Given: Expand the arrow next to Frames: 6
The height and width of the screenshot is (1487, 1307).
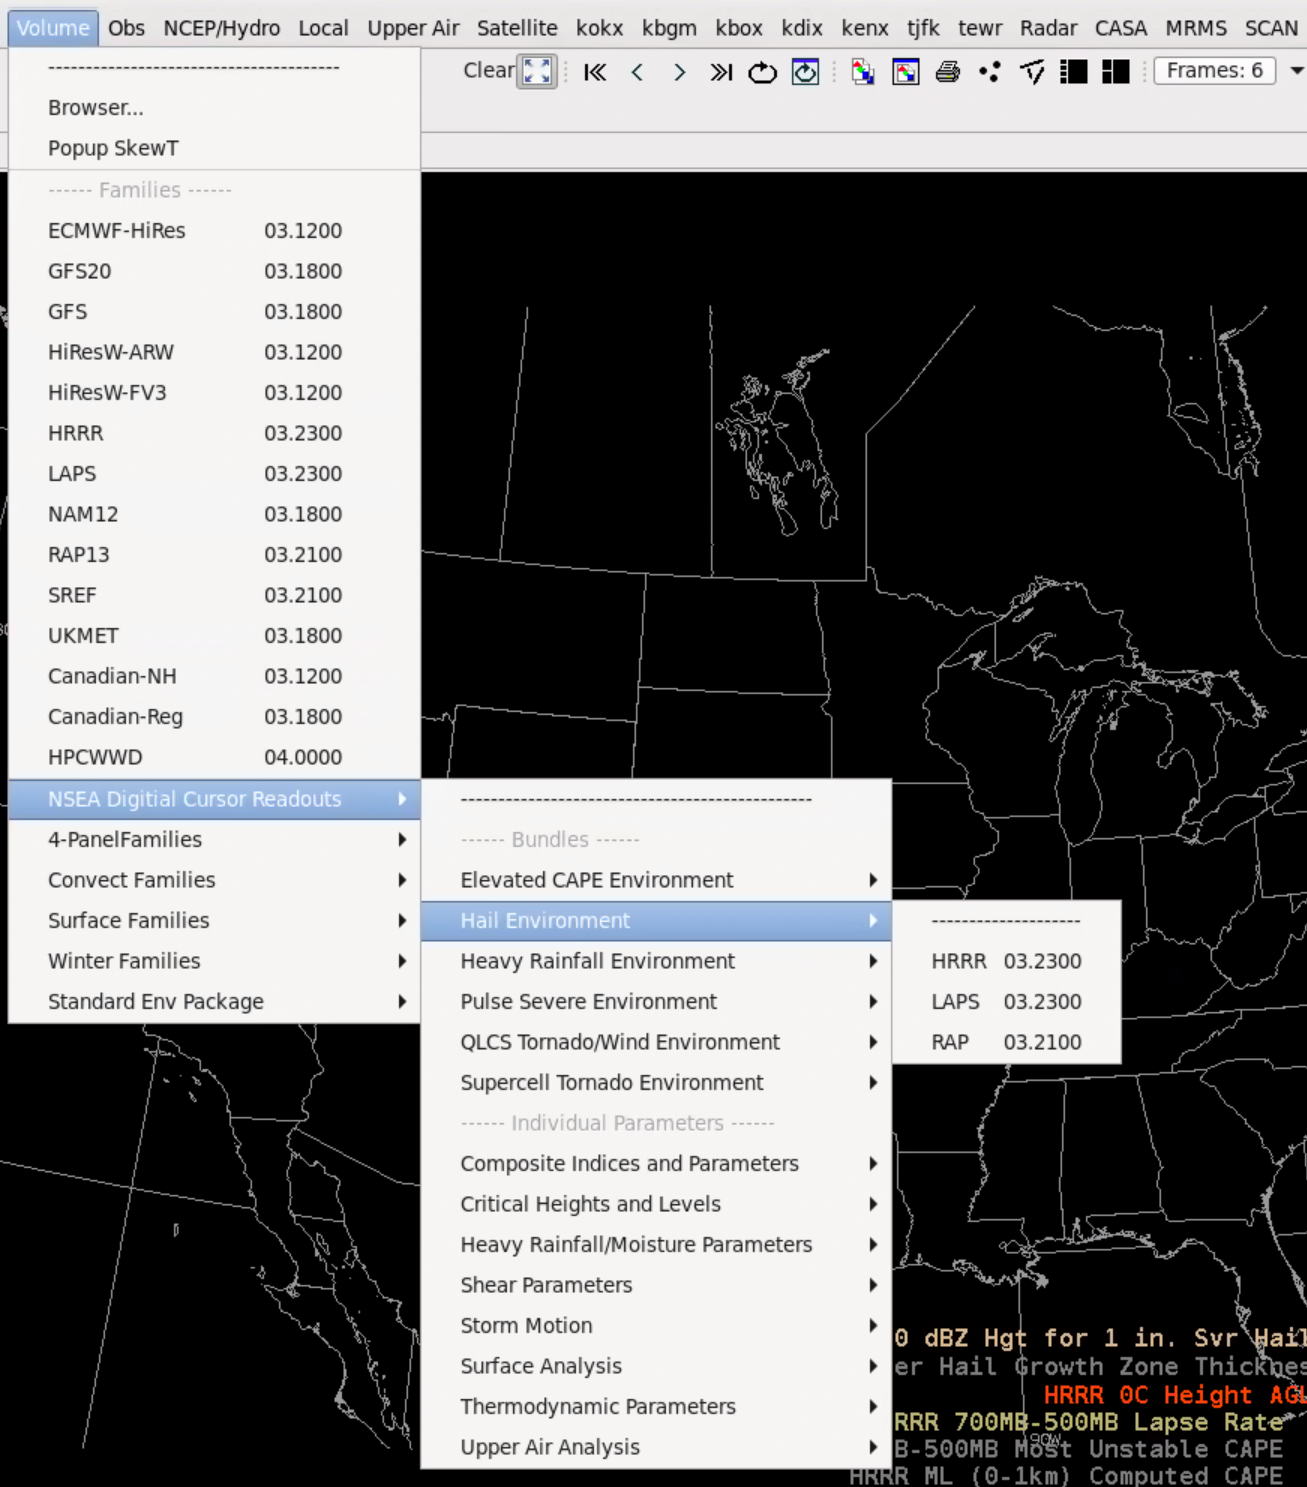Looking at the screenshot, I should pos(1296,71).
